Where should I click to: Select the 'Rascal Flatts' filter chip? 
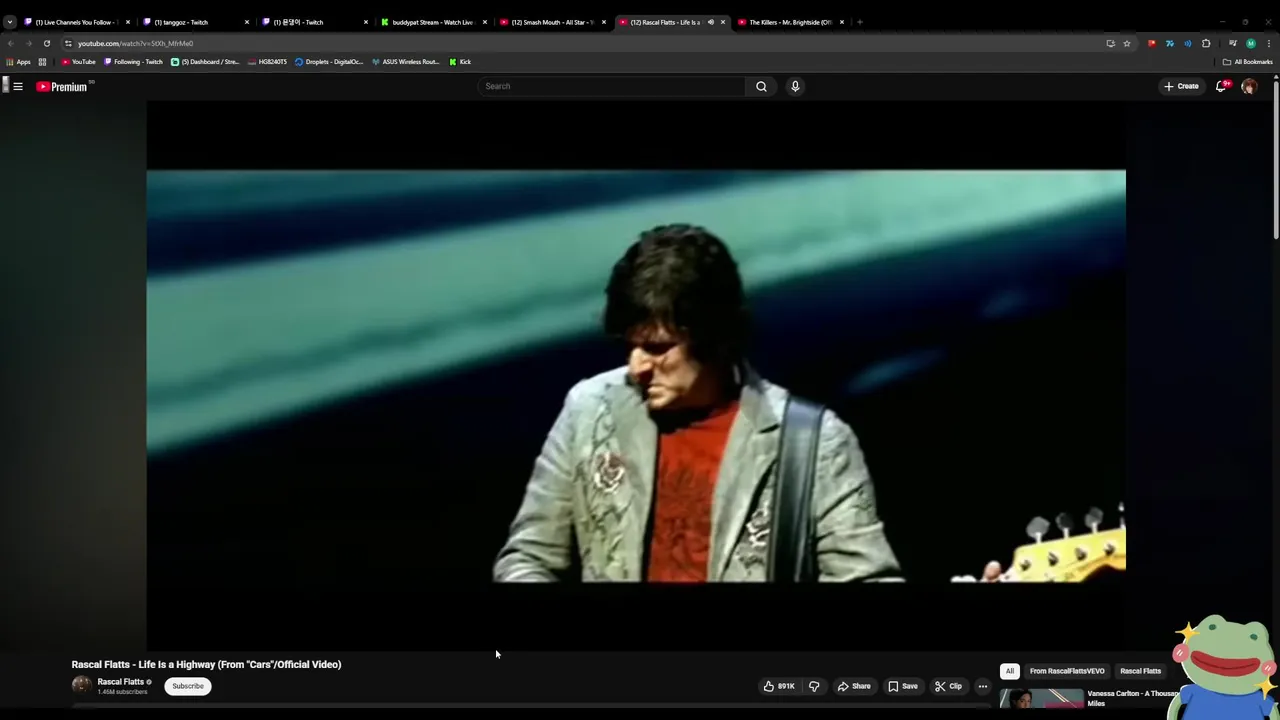[x=1140, y=671]
